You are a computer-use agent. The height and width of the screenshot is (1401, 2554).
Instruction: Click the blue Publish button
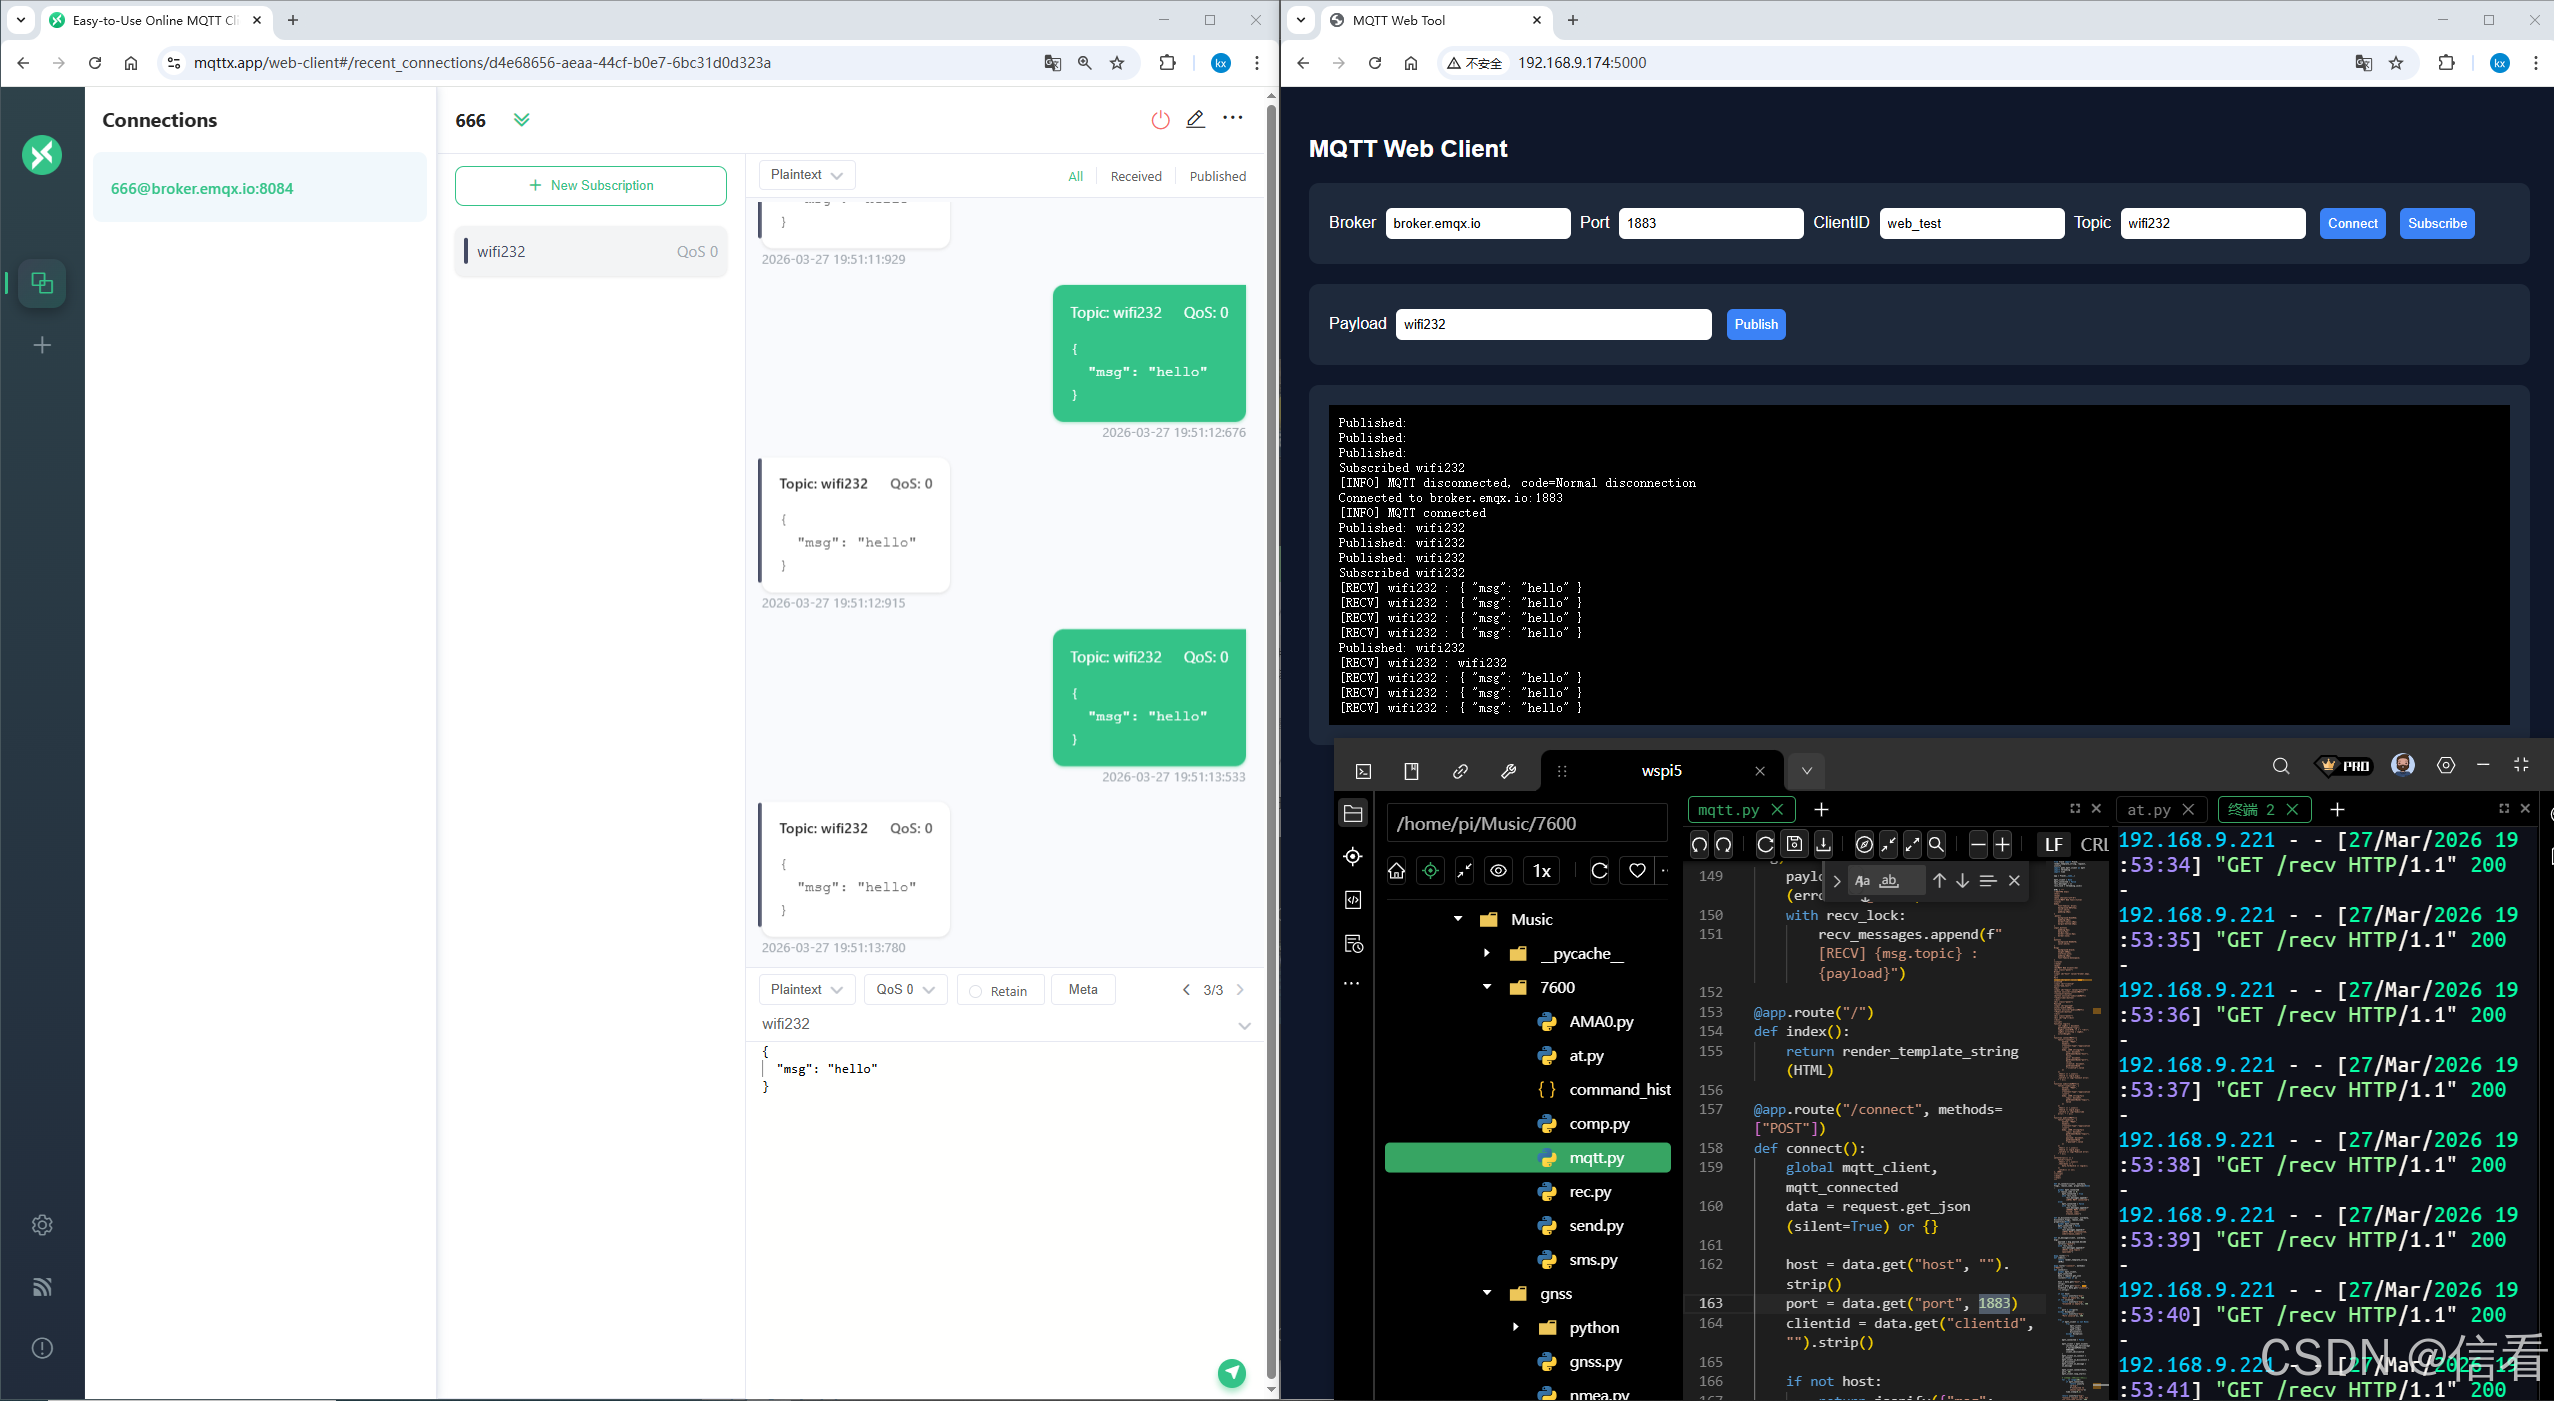point(1755,324)
